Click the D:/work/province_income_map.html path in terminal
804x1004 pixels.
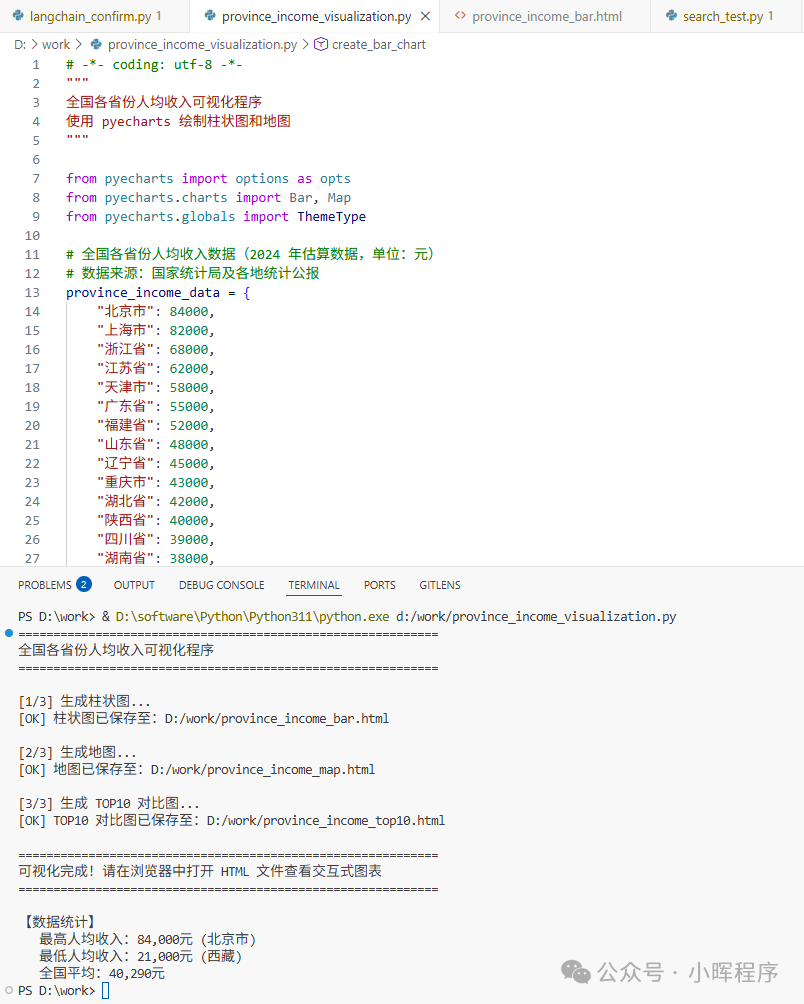point(262,770)
